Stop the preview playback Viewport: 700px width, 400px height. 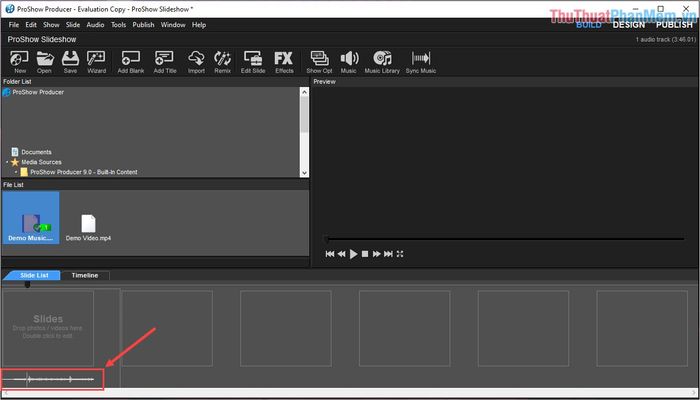tap(365, 254)
